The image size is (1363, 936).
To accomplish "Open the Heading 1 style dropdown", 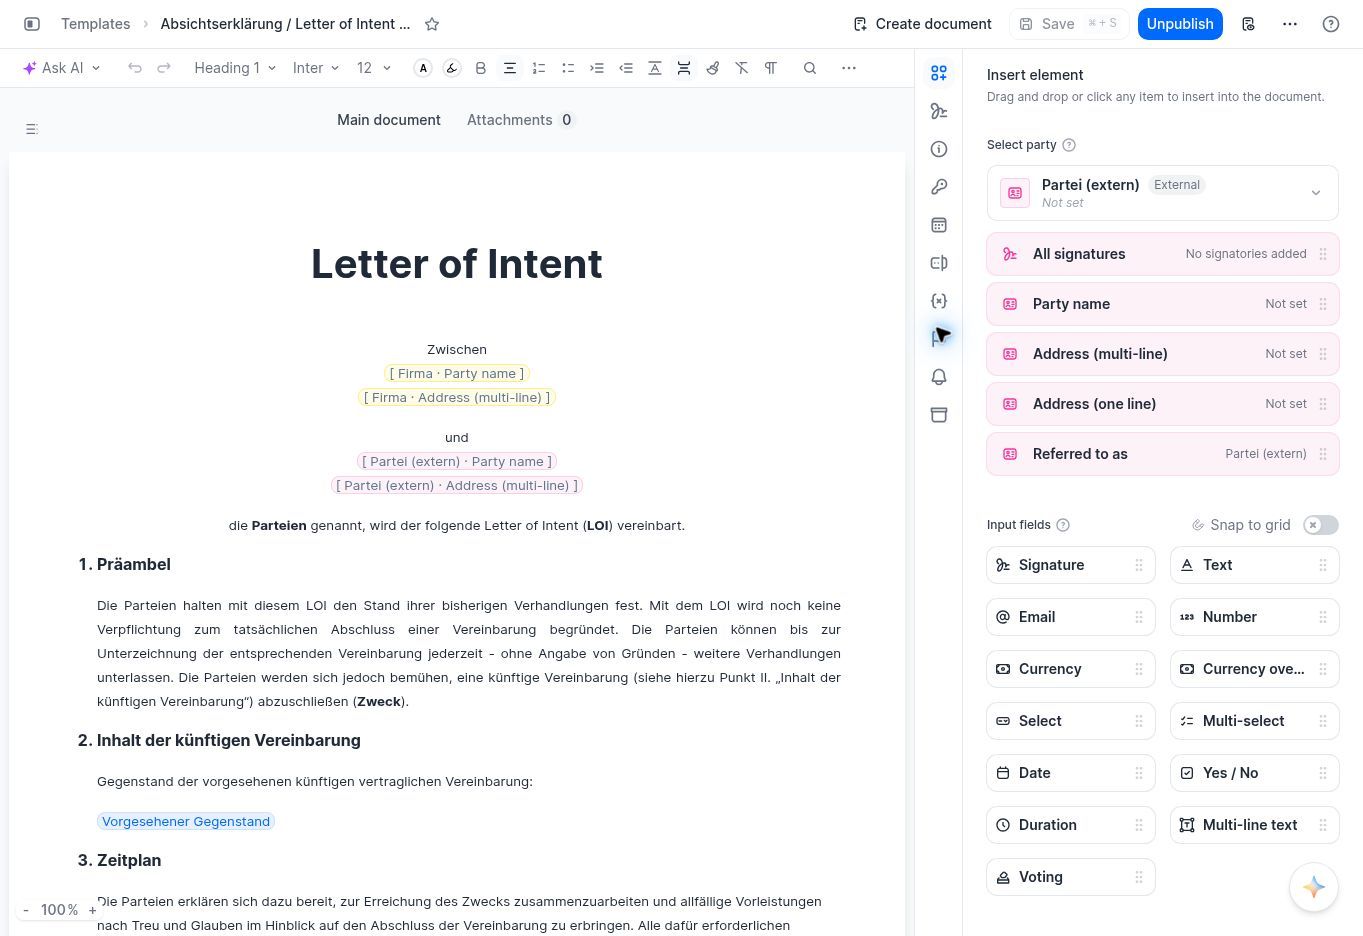I will click(235, 68).
